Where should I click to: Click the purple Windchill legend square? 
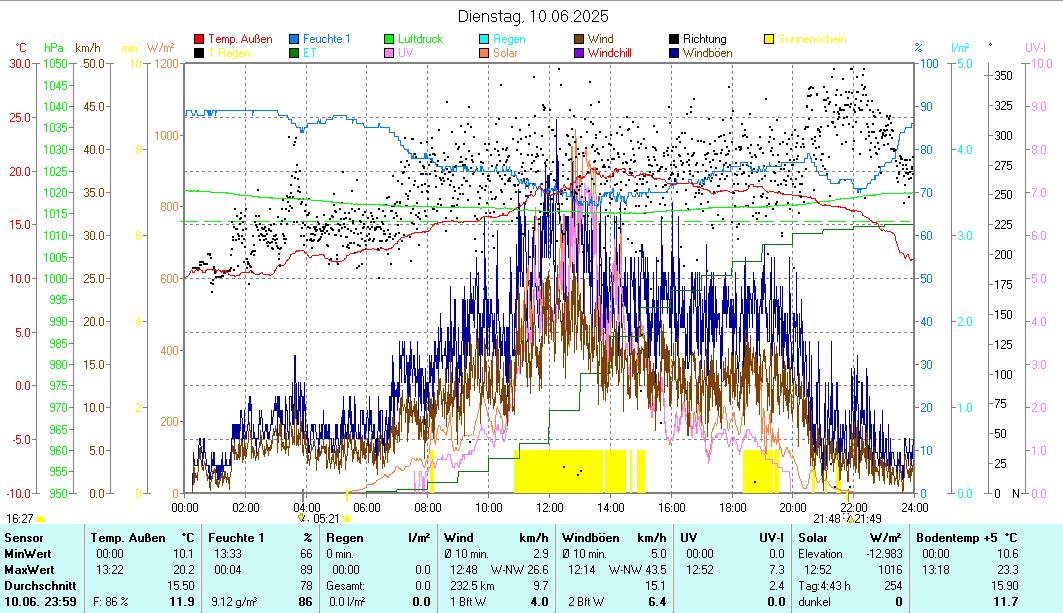[x=580, y=53]
